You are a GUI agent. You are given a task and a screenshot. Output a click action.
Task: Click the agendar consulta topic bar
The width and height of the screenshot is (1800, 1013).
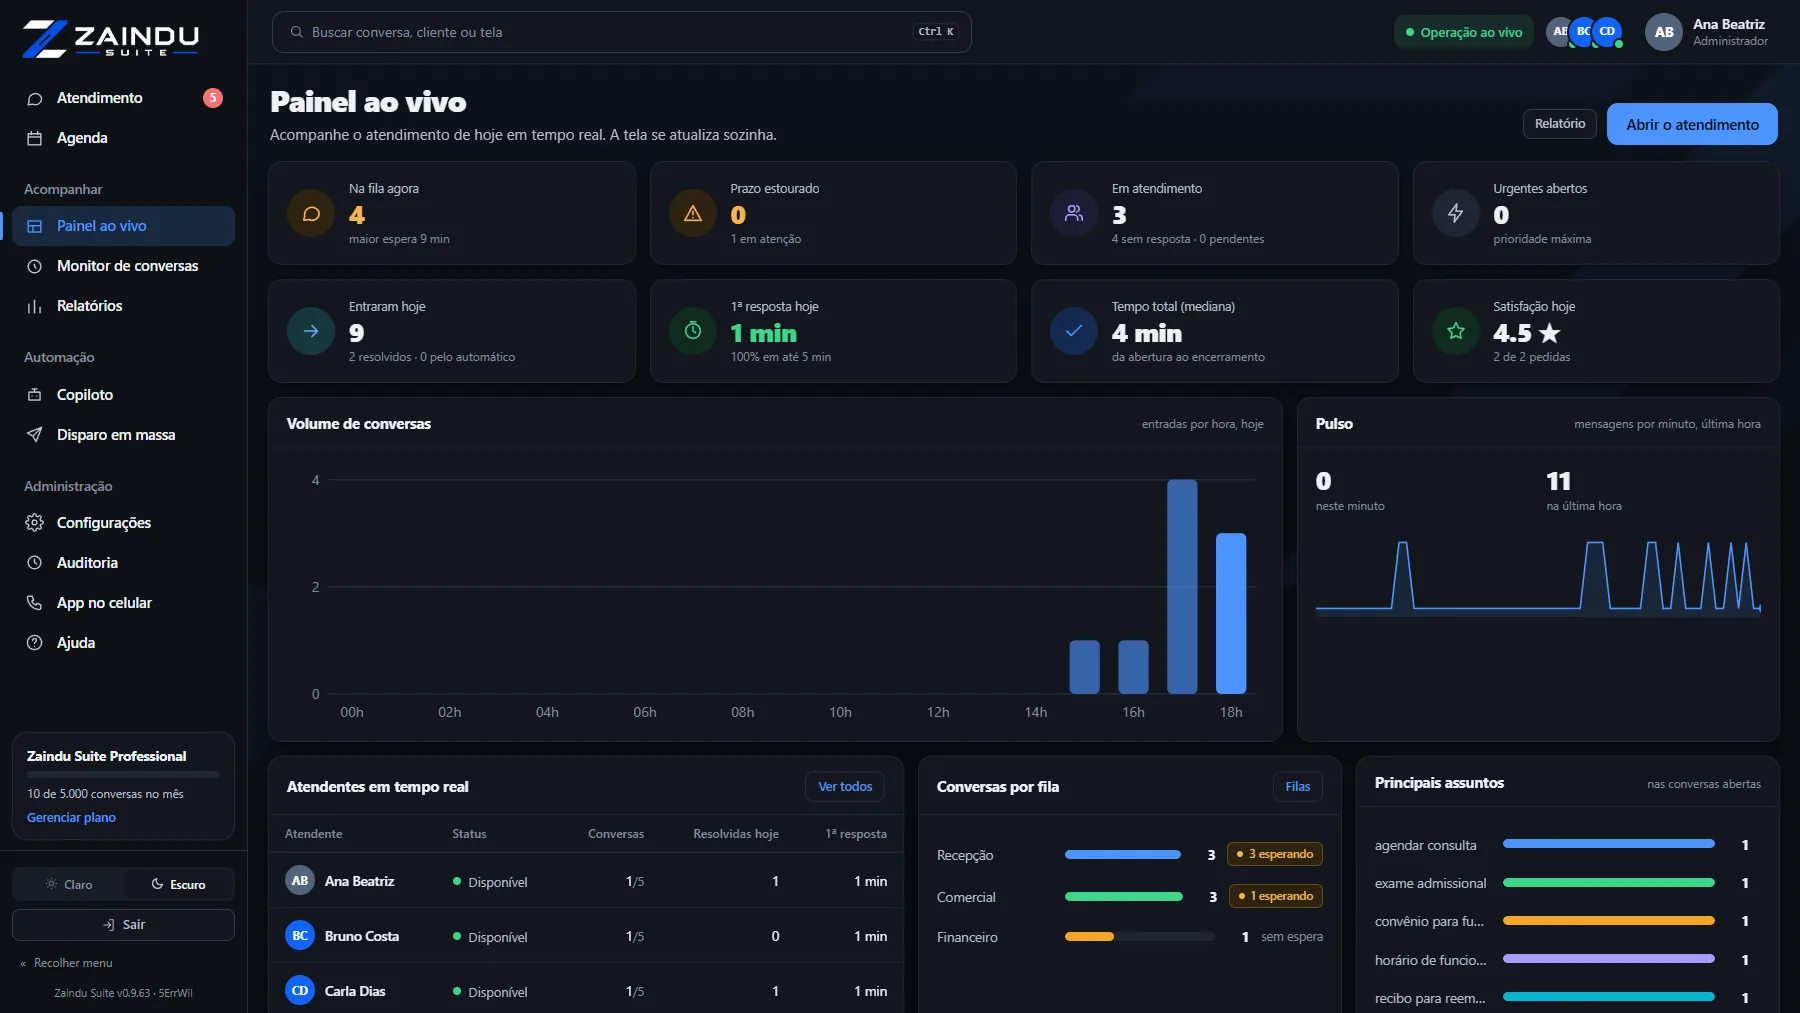click(1609, 844)
